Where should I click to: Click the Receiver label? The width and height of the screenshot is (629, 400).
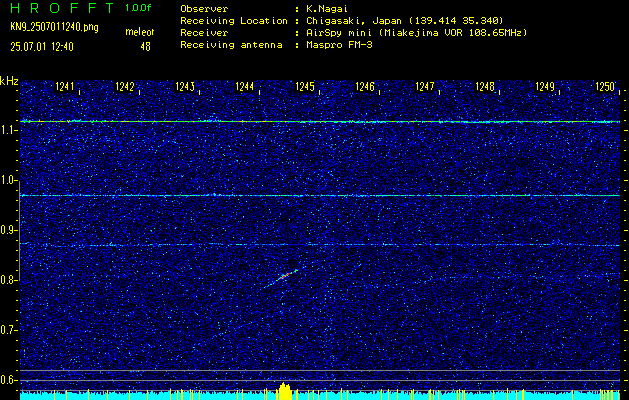tap(204, 32)
